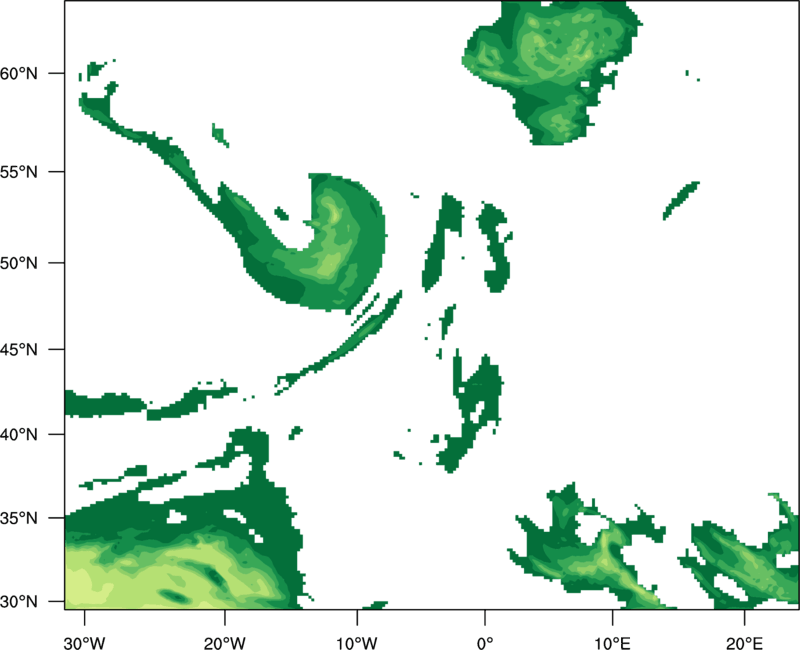
Task: Click the 55°N latitude label
Action: pos(19,171)
